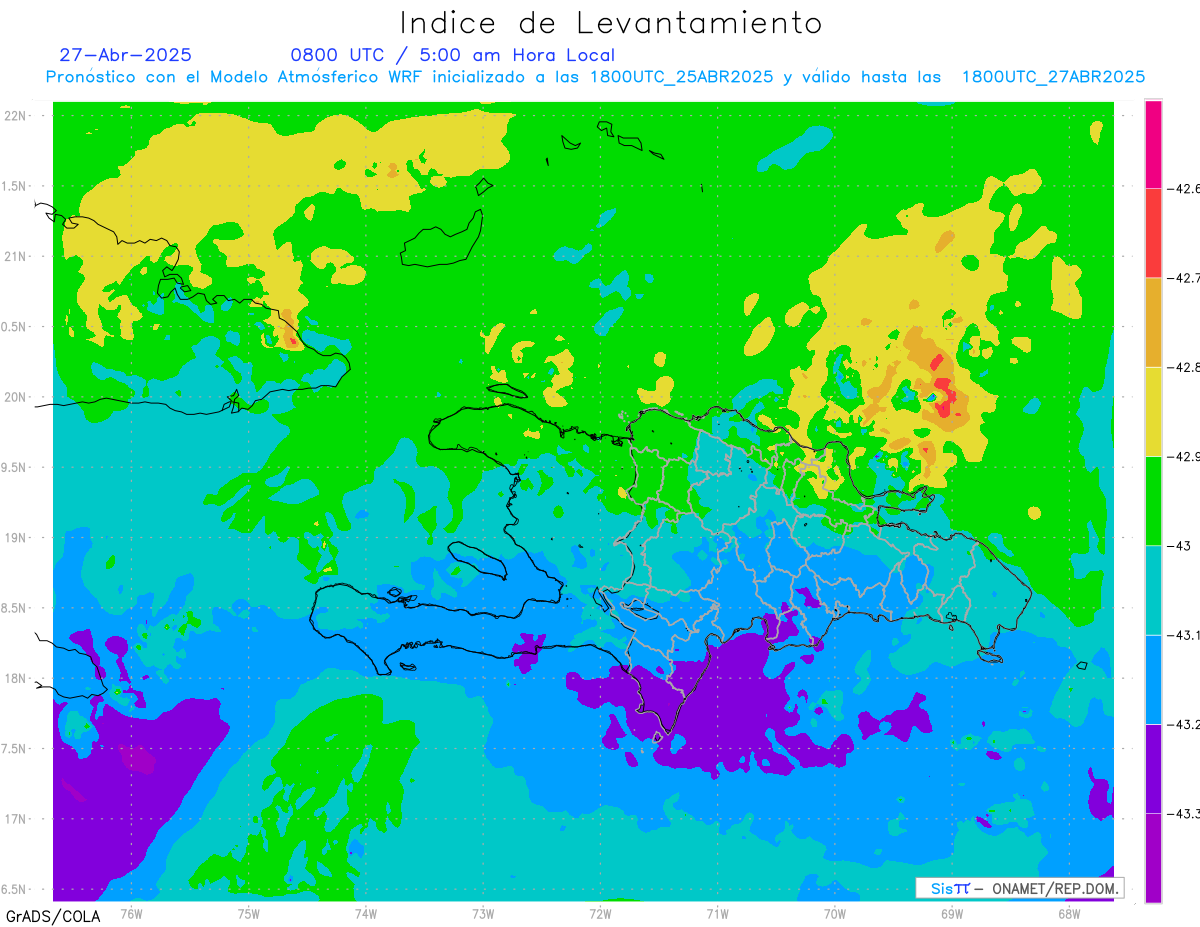The image size is (1200, 927).
Task: Click the latitude label 19N
Action: point(15,537)
